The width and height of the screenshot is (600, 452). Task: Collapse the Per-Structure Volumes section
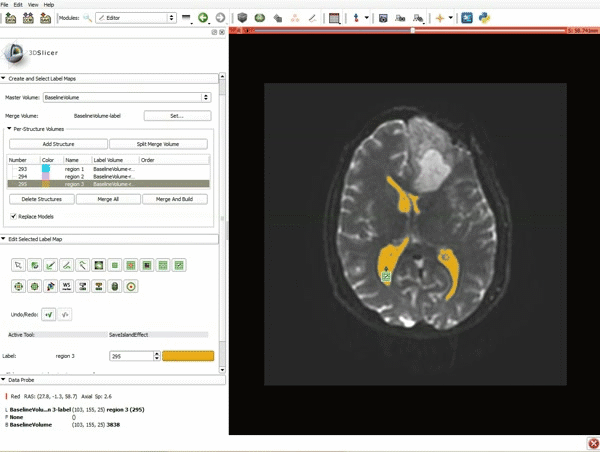[9, 129]
